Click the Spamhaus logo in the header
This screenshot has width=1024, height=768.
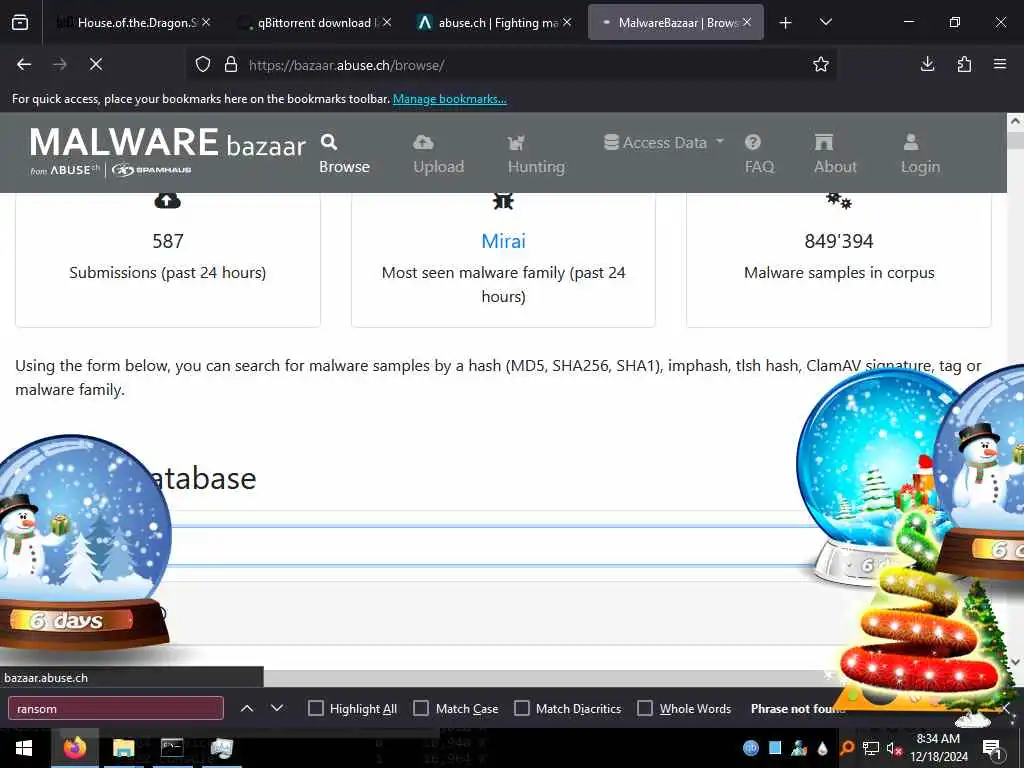[x=152, y=170]
